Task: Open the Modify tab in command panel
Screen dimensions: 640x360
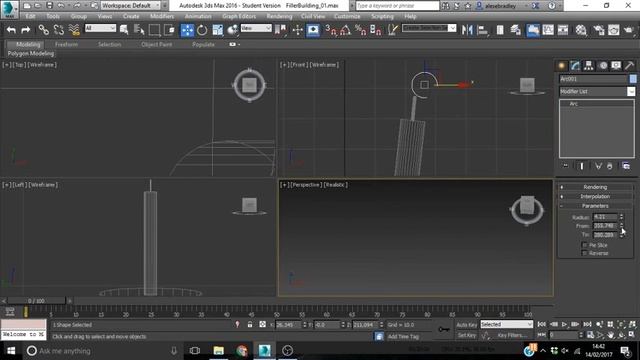Action: pos(576,65)
